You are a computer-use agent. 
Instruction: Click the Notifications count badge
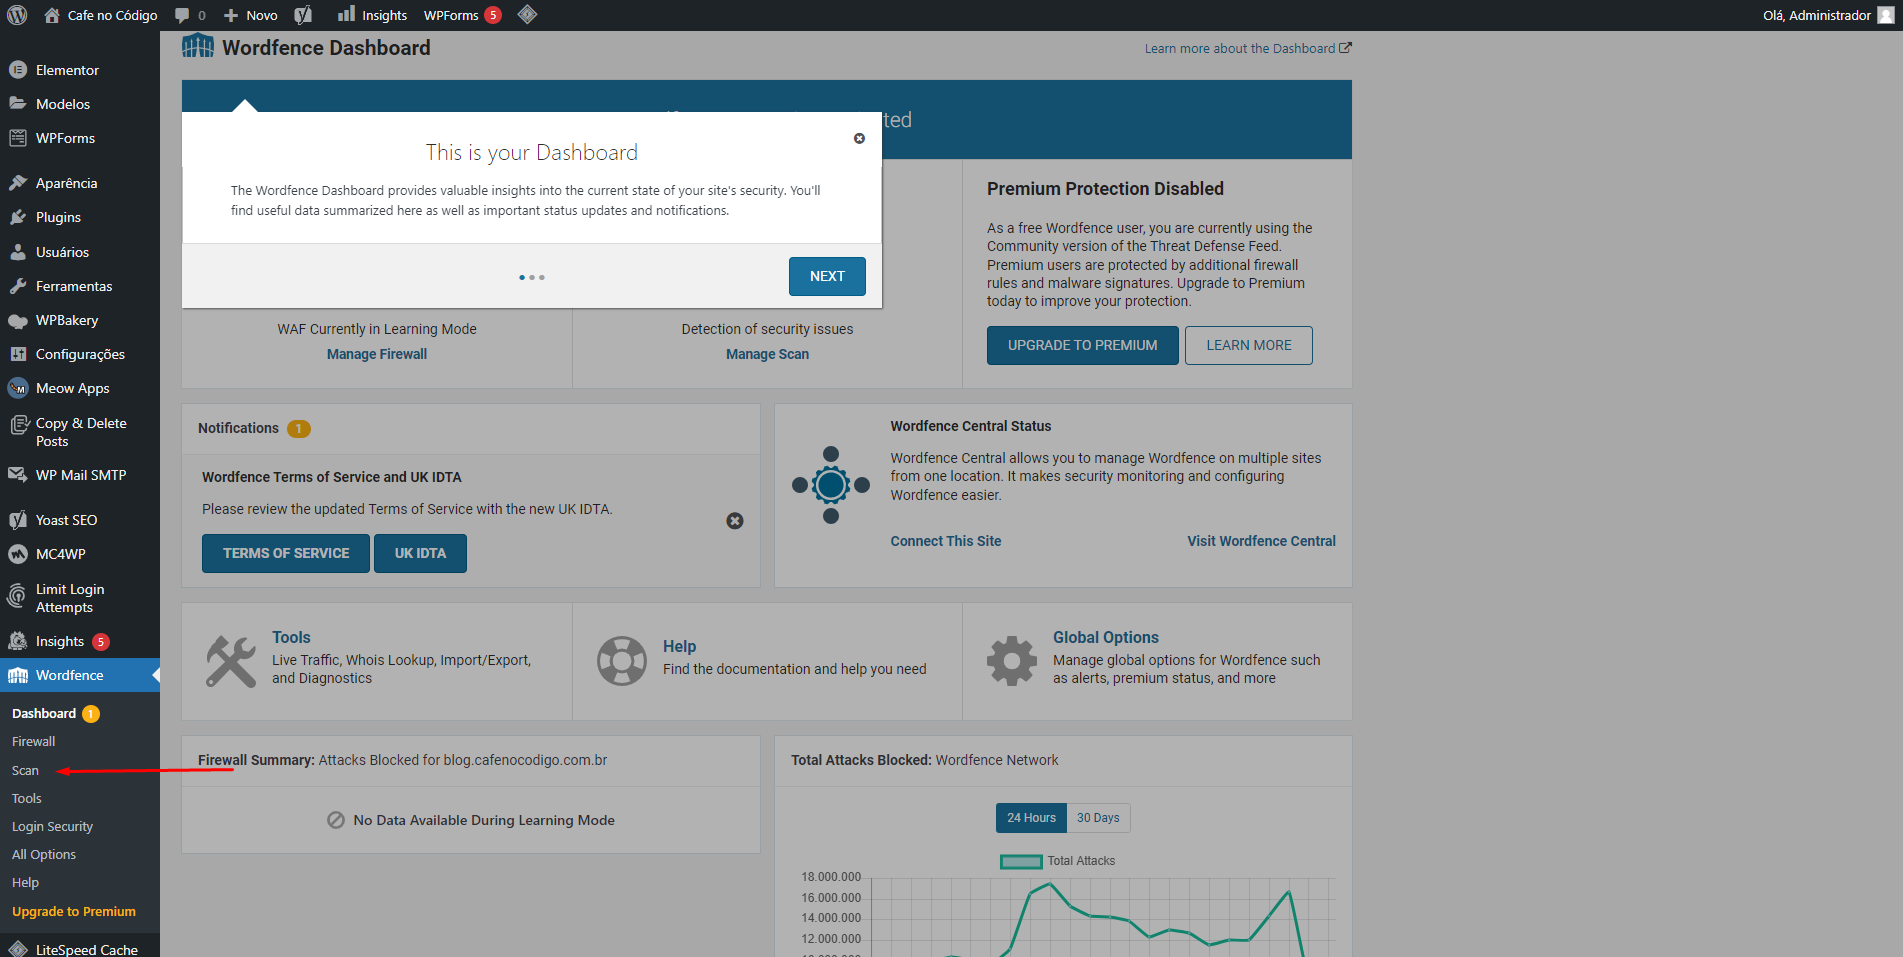tap(298, 428)
